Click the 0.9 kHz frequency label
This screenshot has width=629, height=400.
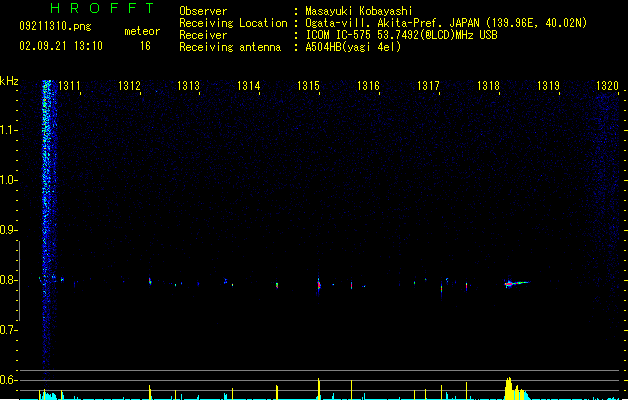pyautogui.click(x=8, y=230)
